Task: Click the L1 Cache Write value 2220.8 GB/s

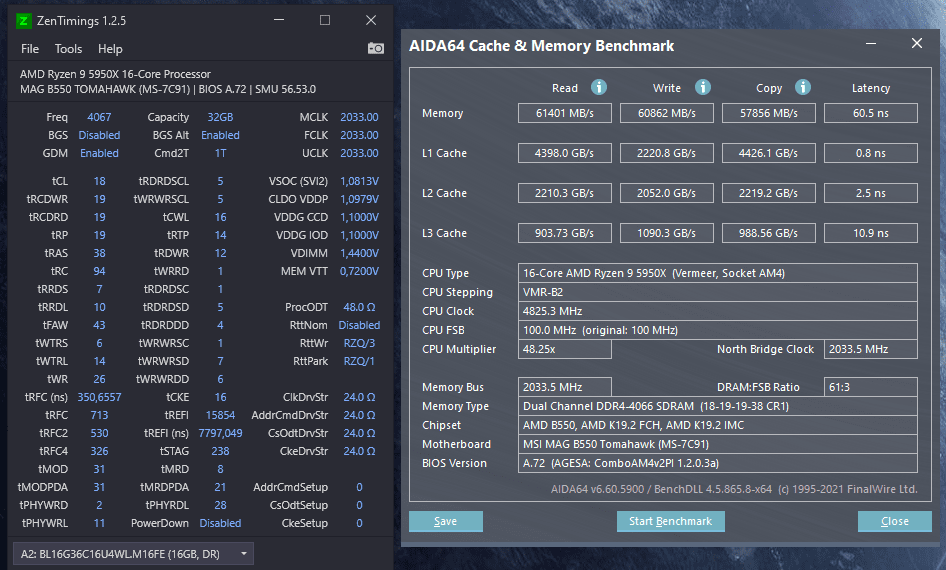Action: (667, 153)
